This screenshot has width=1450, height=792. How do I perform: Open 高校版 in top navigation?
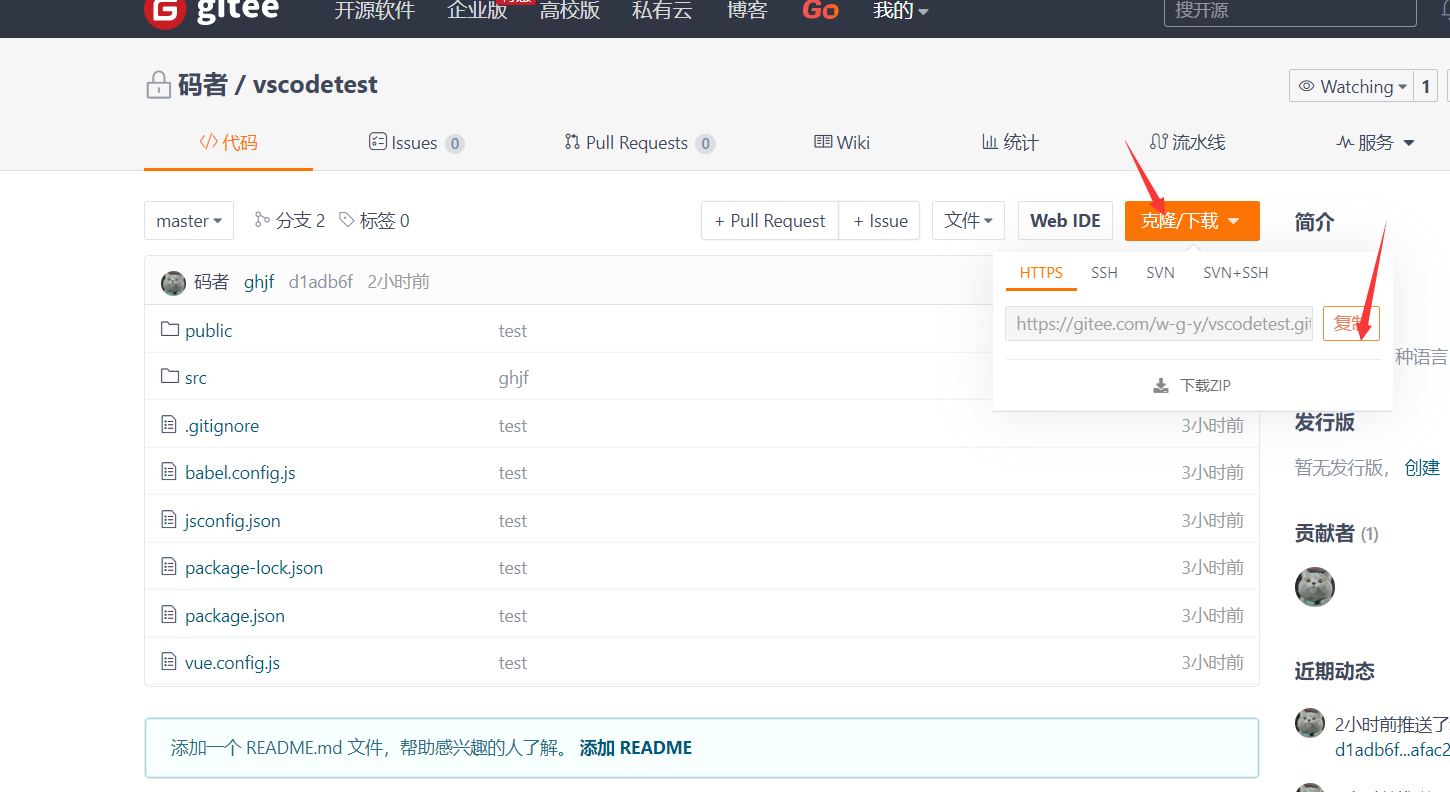click(x=570, y=10)
